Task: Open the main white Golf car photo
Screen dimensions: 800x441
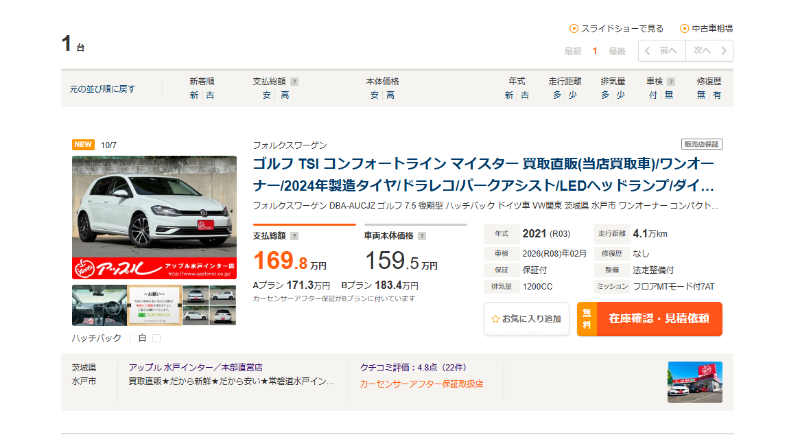Action: [x=154, y=217]
